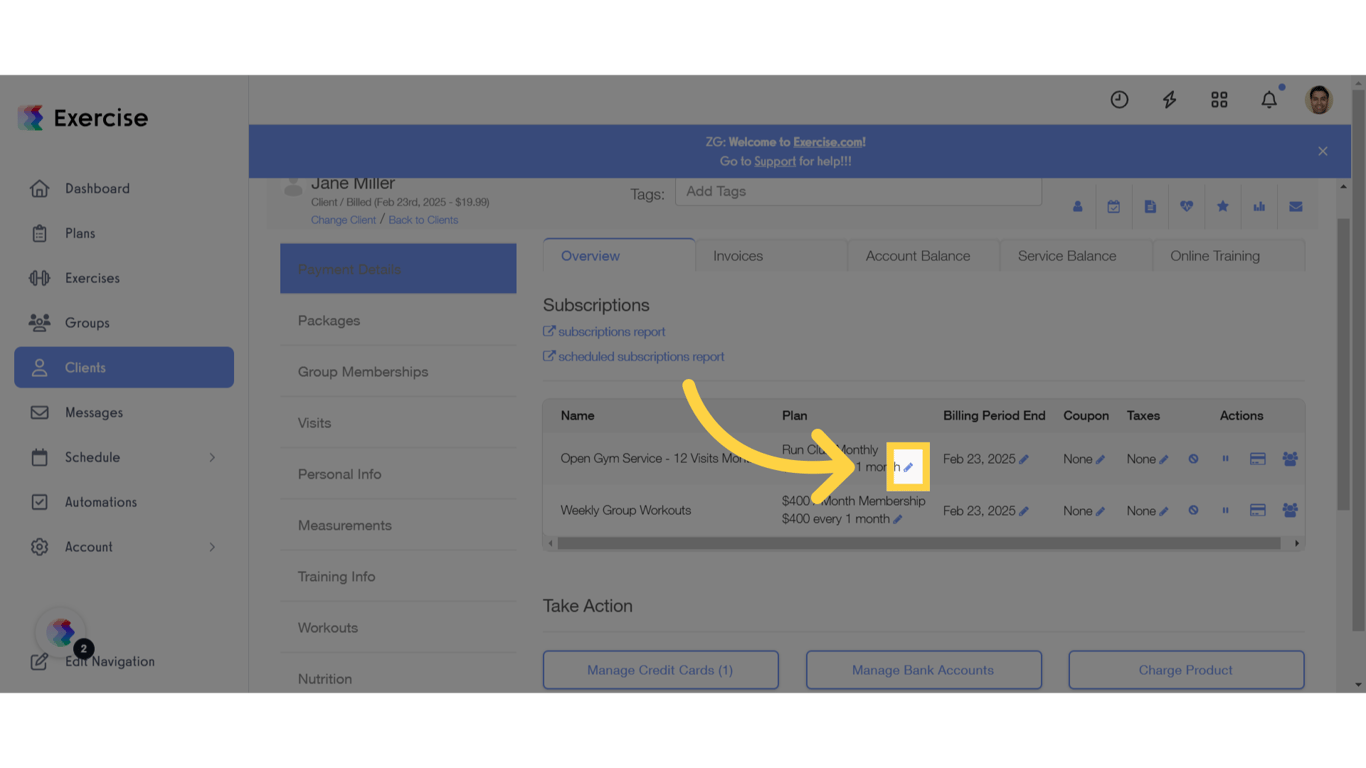Click the lightning bolt quick actions icon

click(1169, 99)
